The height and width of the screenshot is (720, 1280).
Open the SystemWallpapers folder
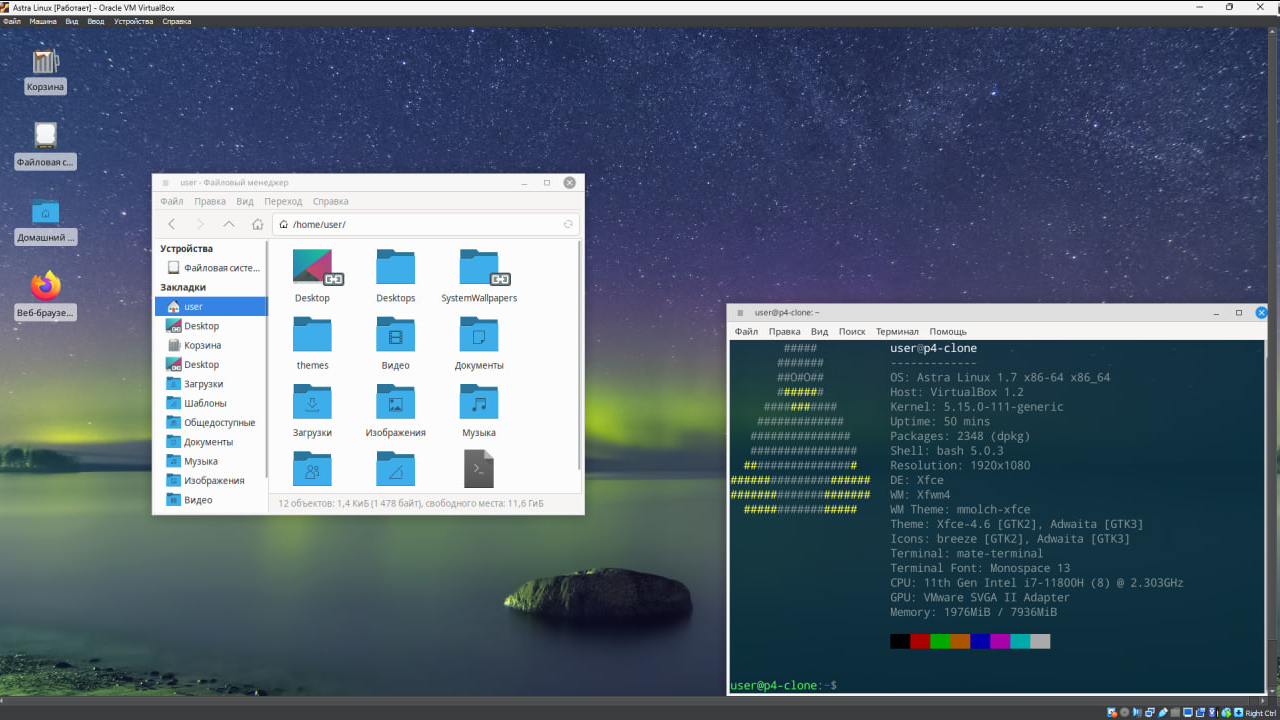(479, 275)
